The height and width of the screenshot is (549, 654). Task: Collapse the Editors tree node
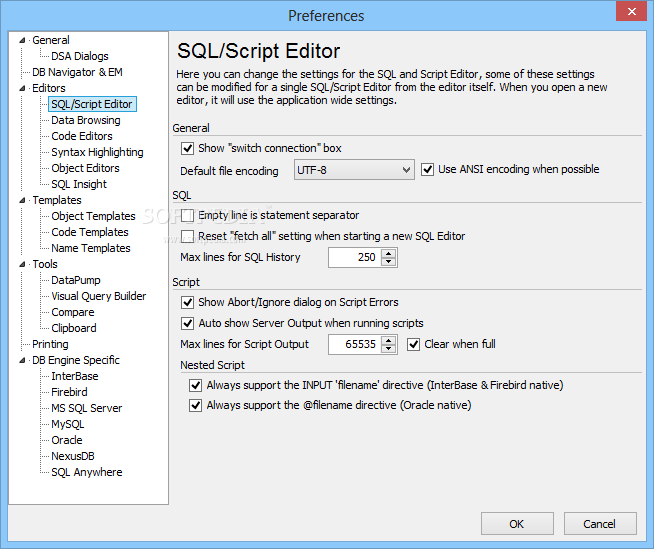(x=22, y=88)
